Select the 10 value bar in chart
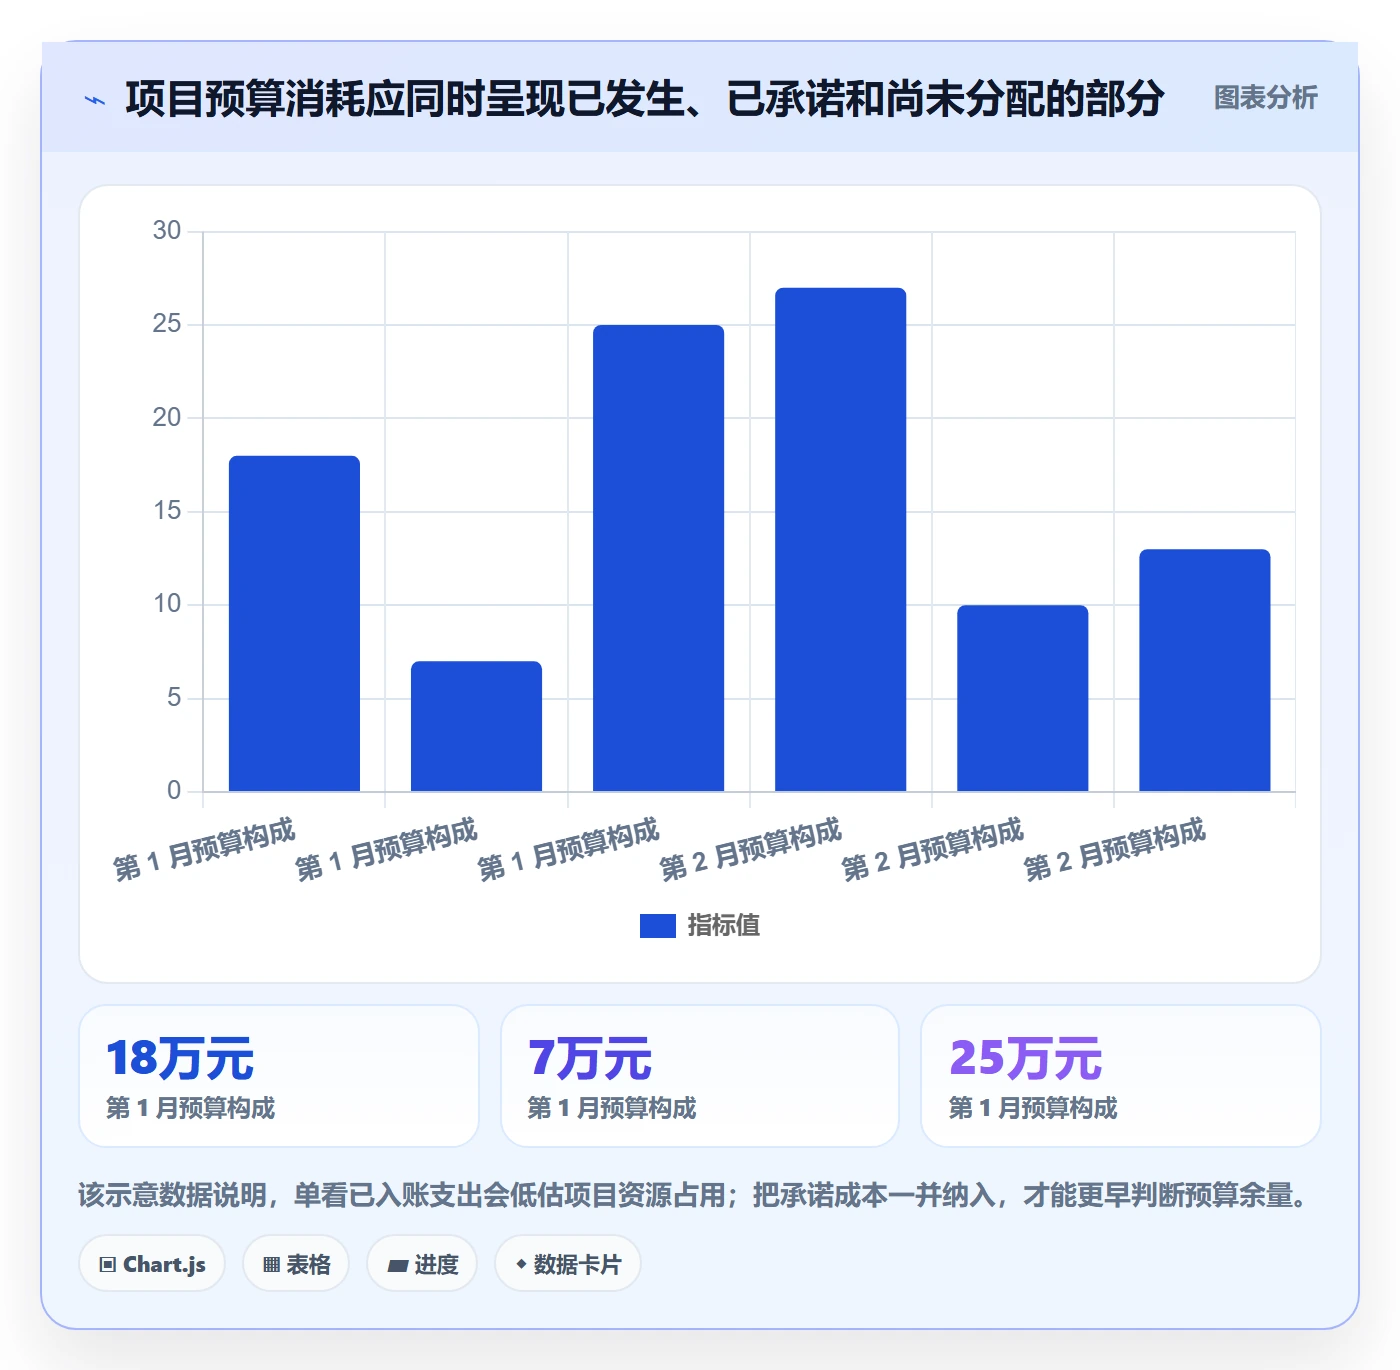Viewport: 1400px width, 1370px height. pos(1022,698)
